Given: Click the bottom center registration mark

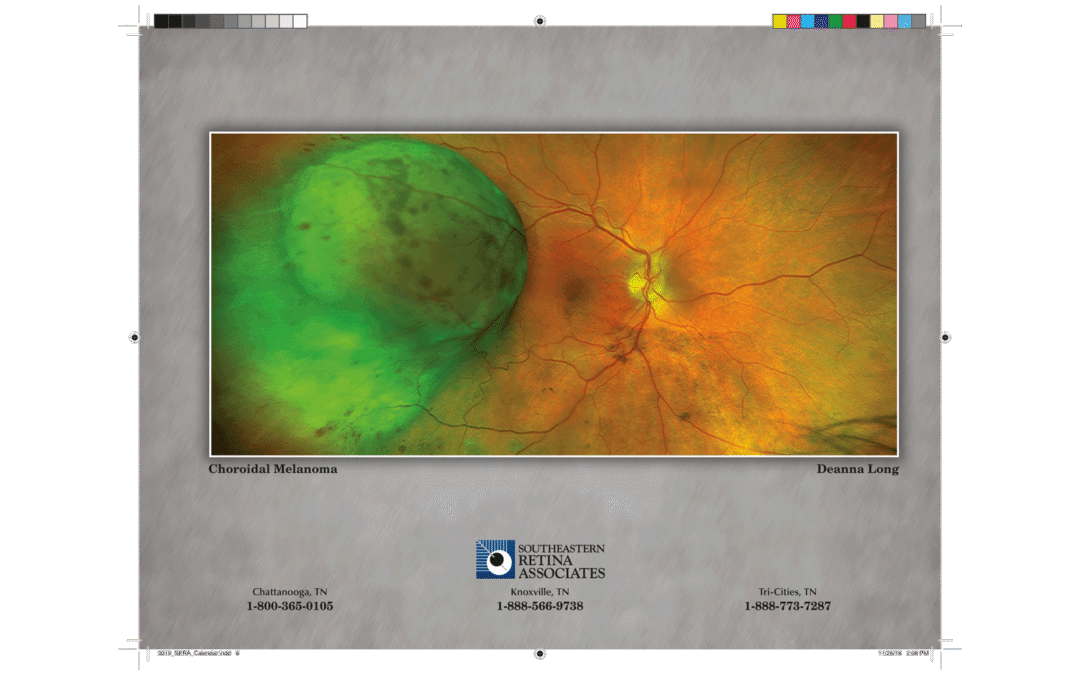Looking at the screenshot, I should coord(540,654).
